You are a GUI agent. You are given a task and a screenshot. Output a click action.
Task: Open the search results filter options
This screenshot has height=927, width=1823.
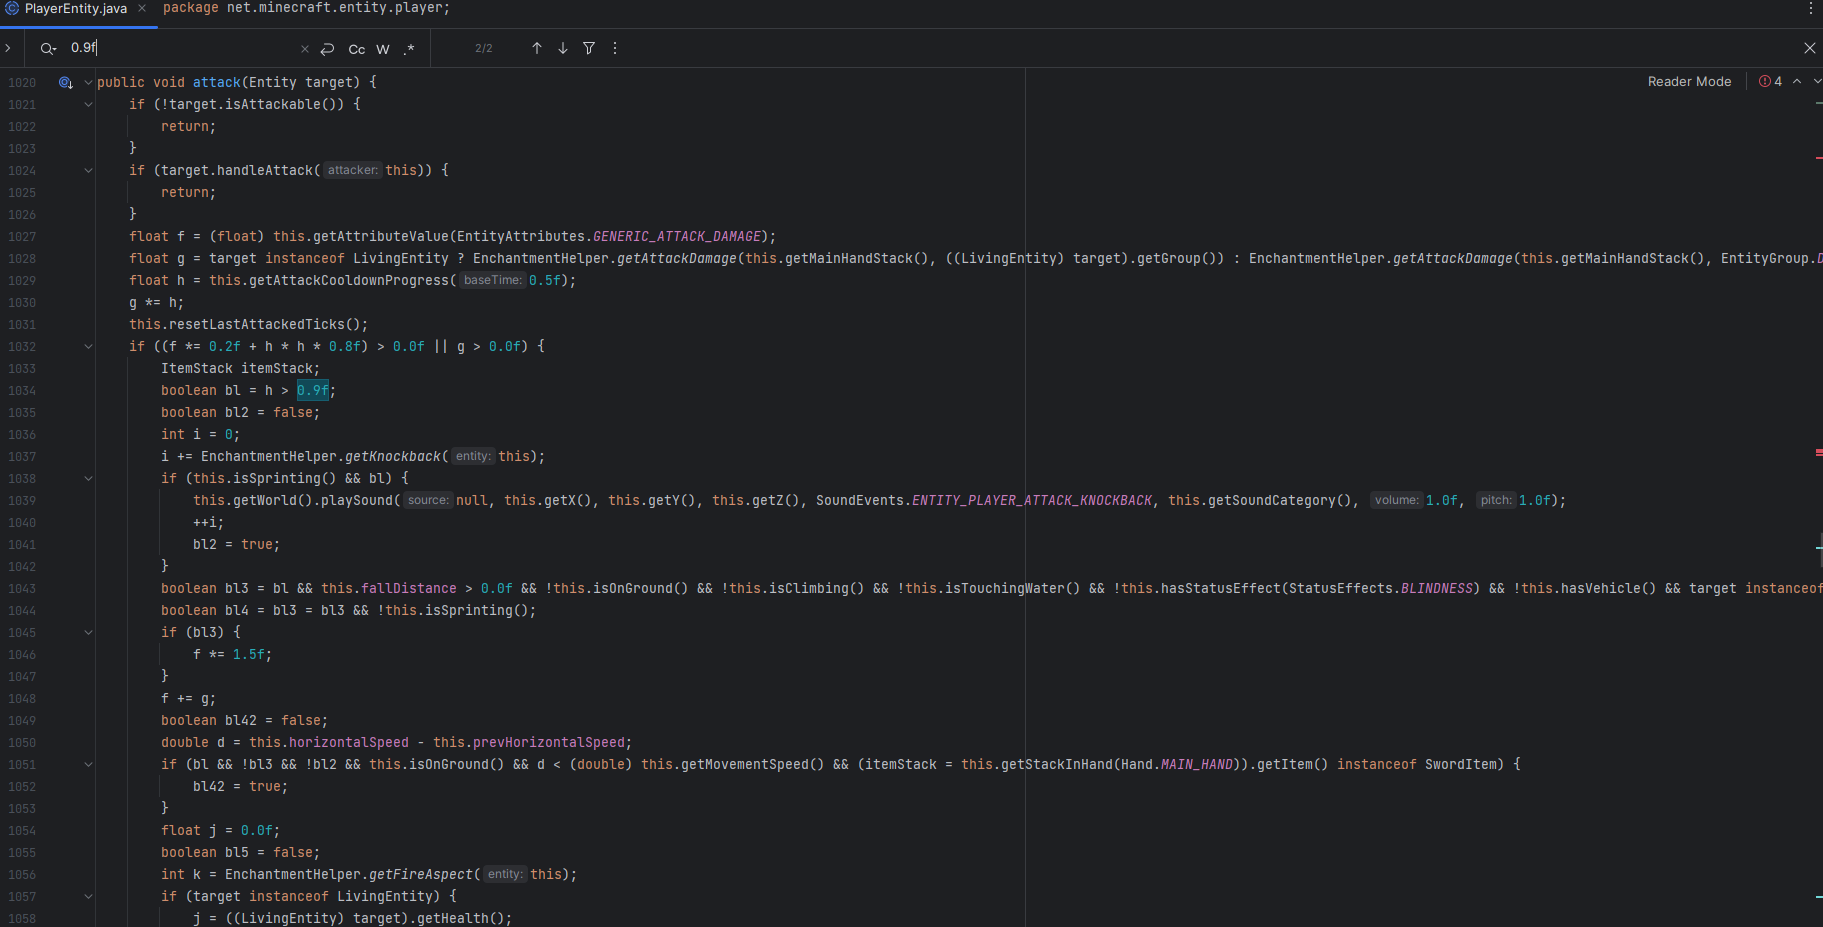click(589, 48)
